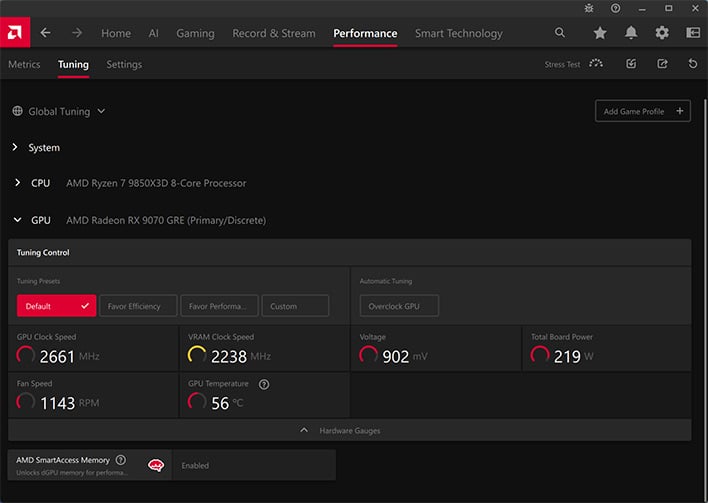Select the Default tuning preset
The height and width of the screenshot is (503, 708).
click(56, 306)
